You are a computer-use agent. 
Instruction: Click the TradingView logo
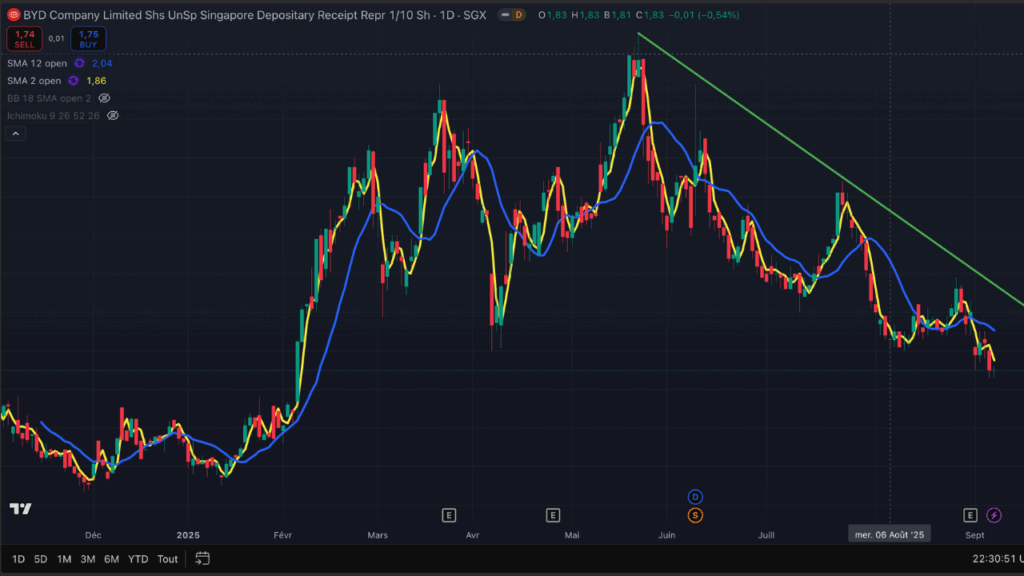20,509
